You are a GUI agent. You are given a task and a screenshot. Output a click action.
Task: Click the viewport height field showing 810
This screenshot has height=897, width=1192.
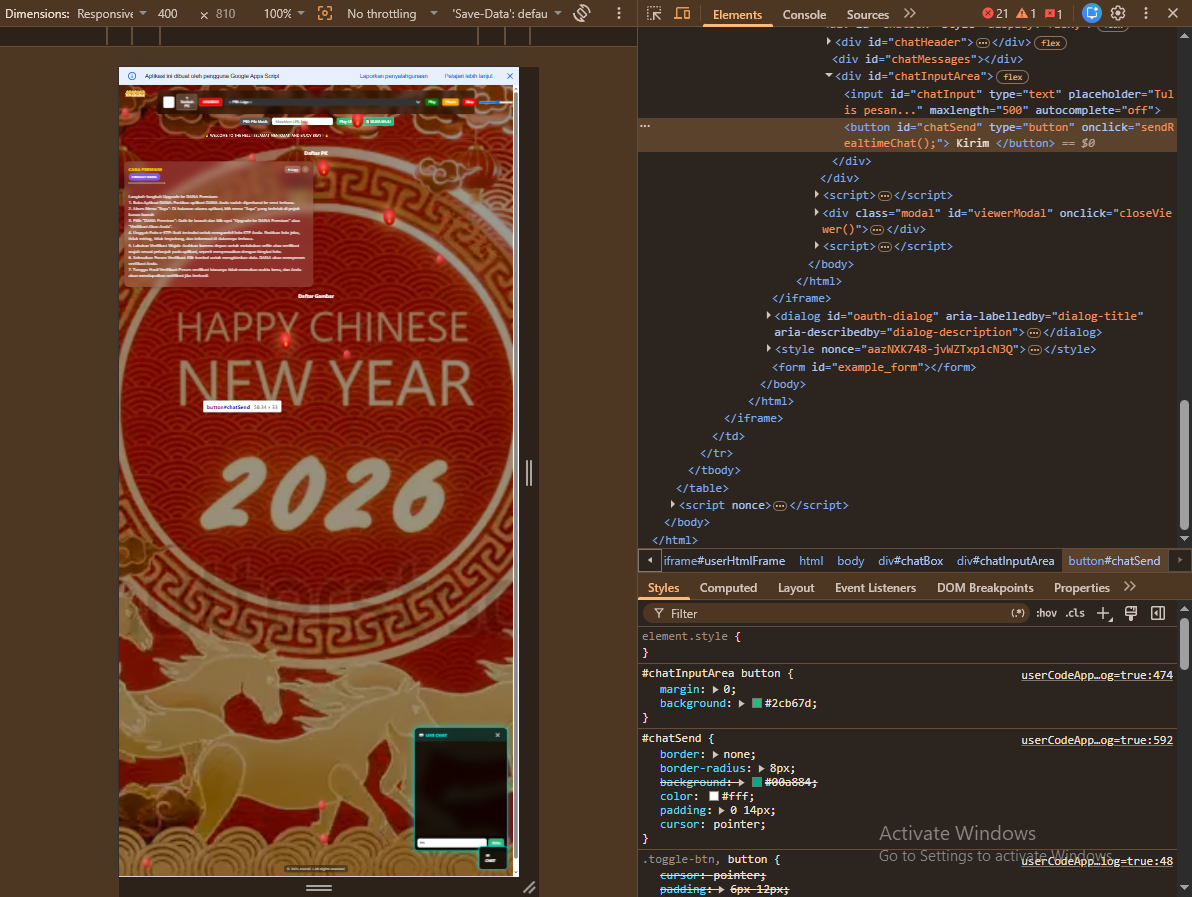(226, 14)
